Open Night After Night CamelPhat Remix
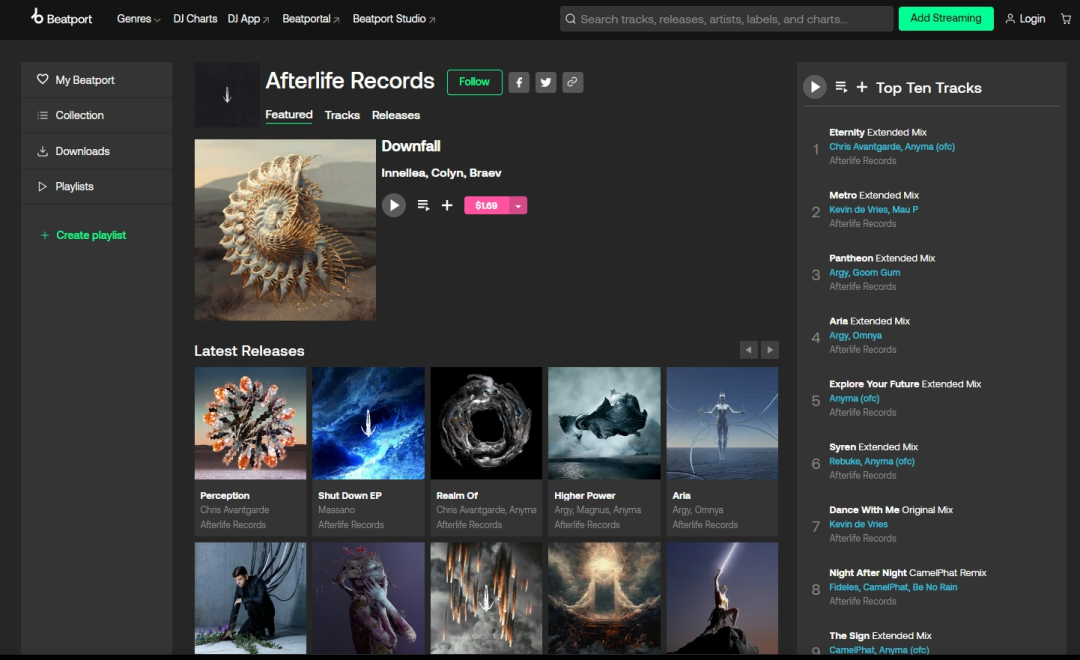The image size is (1080, 660). [908, 573]
